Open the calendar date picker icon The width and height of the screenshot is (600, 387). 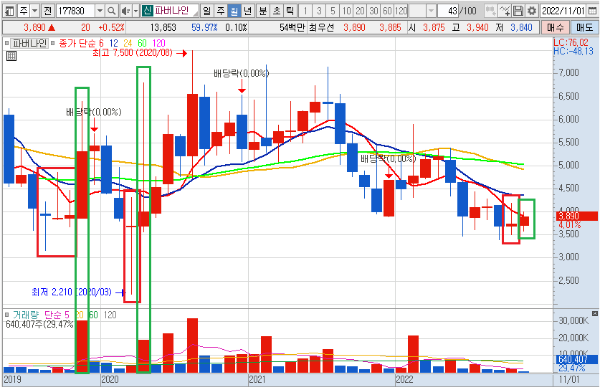(591, 11)
